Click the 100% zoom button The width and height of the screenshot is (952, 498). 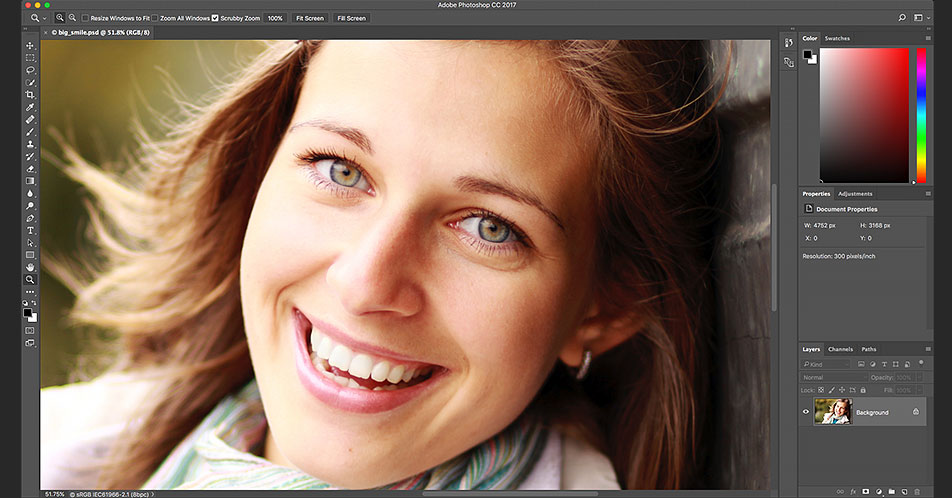point(275,18)
